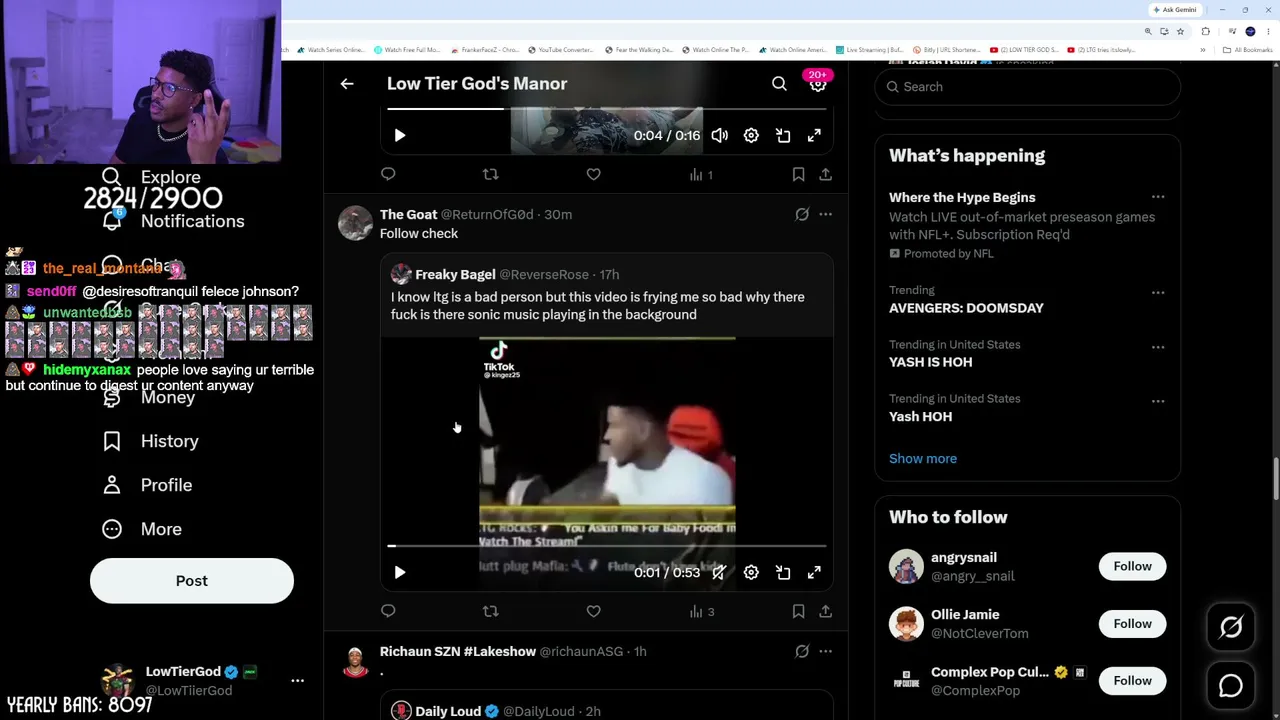The width and height of the screenshot is (1280, 720).
Task: Go back using the arrow beside Low Tier God's Manor
Action: [x=347, y=84]
